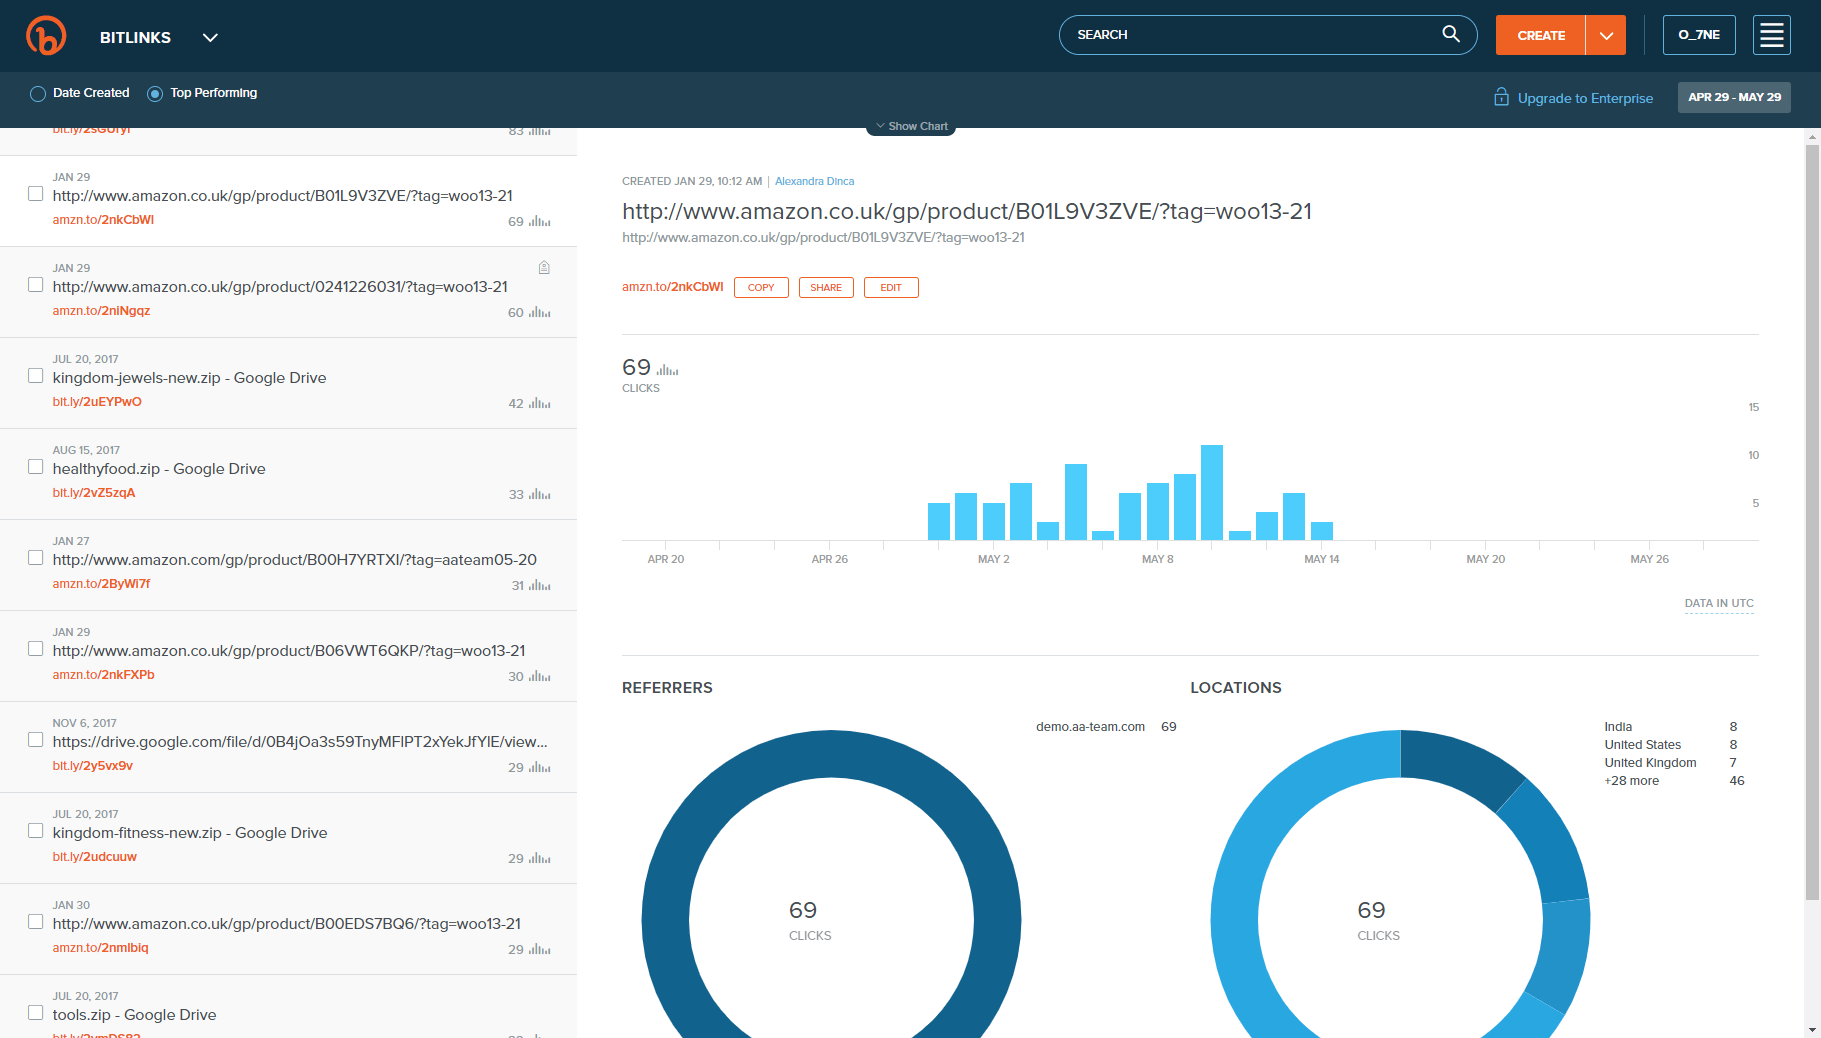Viewport: 1821px width, 1038px height.
Task: Click stats bar icon beside 31 clicks
Action: click(540, 585)
